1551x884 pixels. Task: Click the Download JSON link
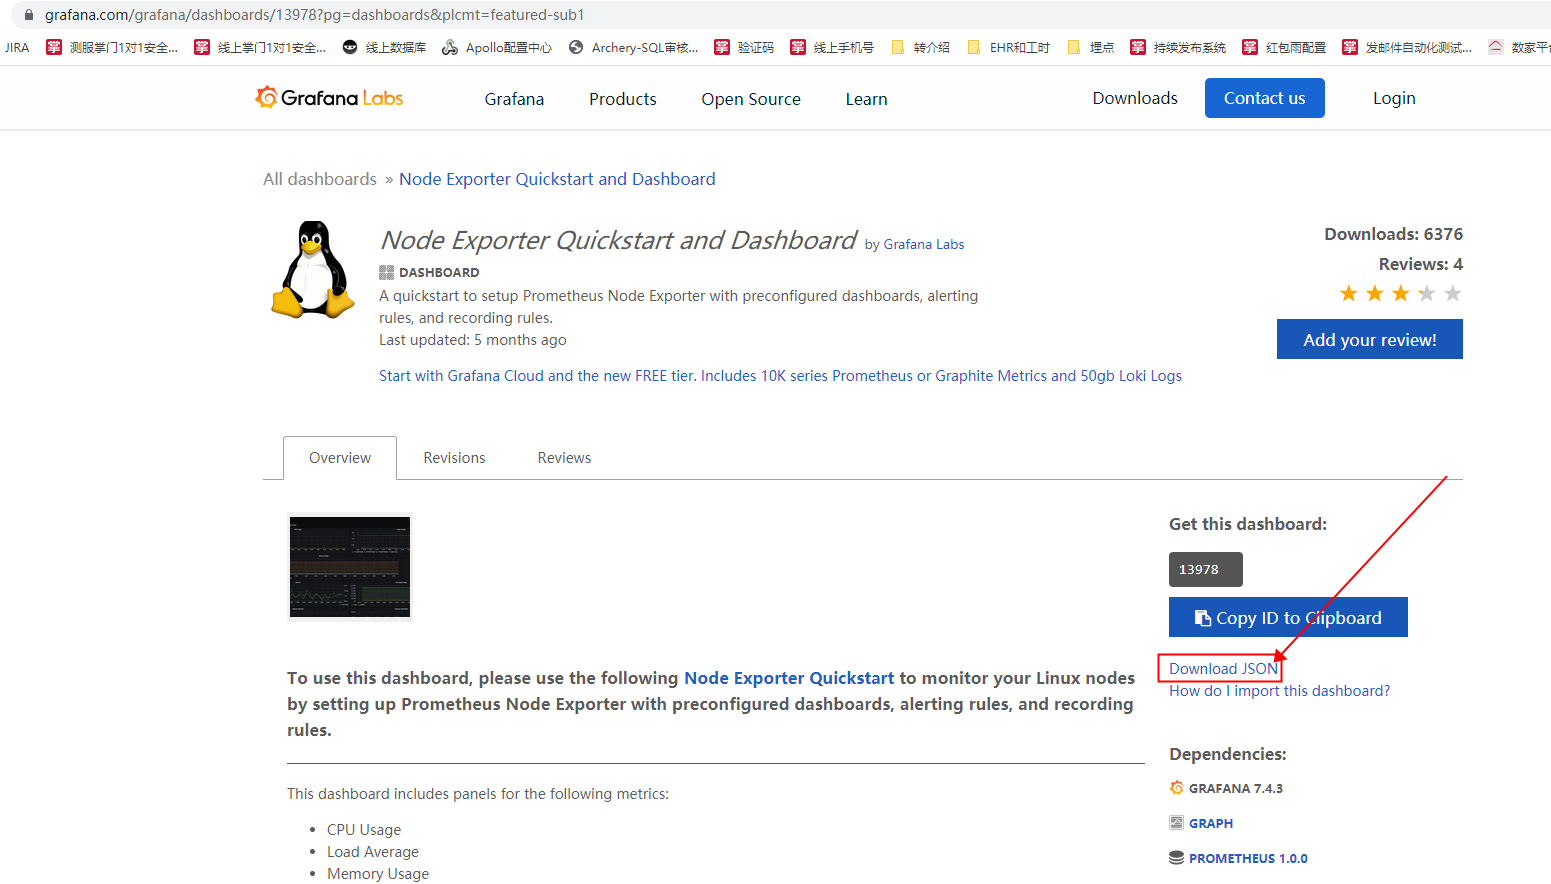tap(1224, 669)
